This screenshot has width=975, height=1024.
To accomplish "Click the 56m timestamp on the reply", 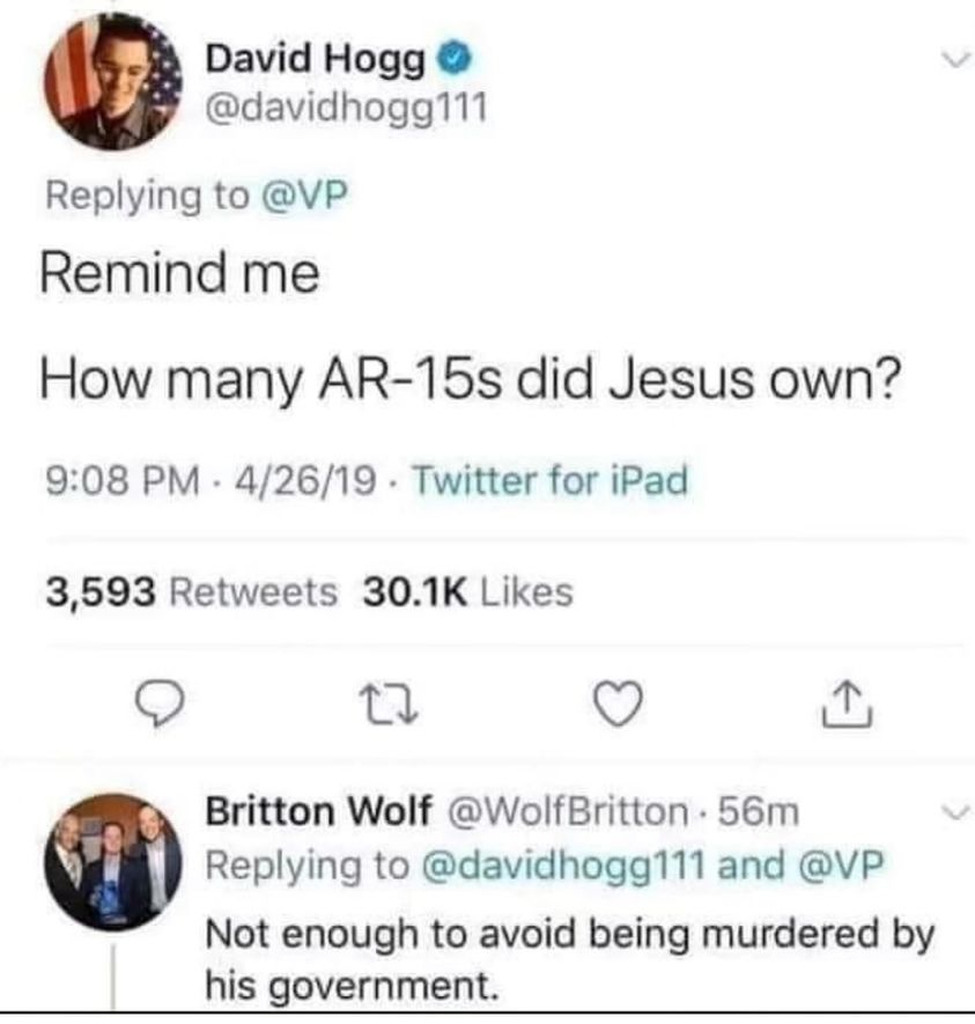I will click(758, 812).
